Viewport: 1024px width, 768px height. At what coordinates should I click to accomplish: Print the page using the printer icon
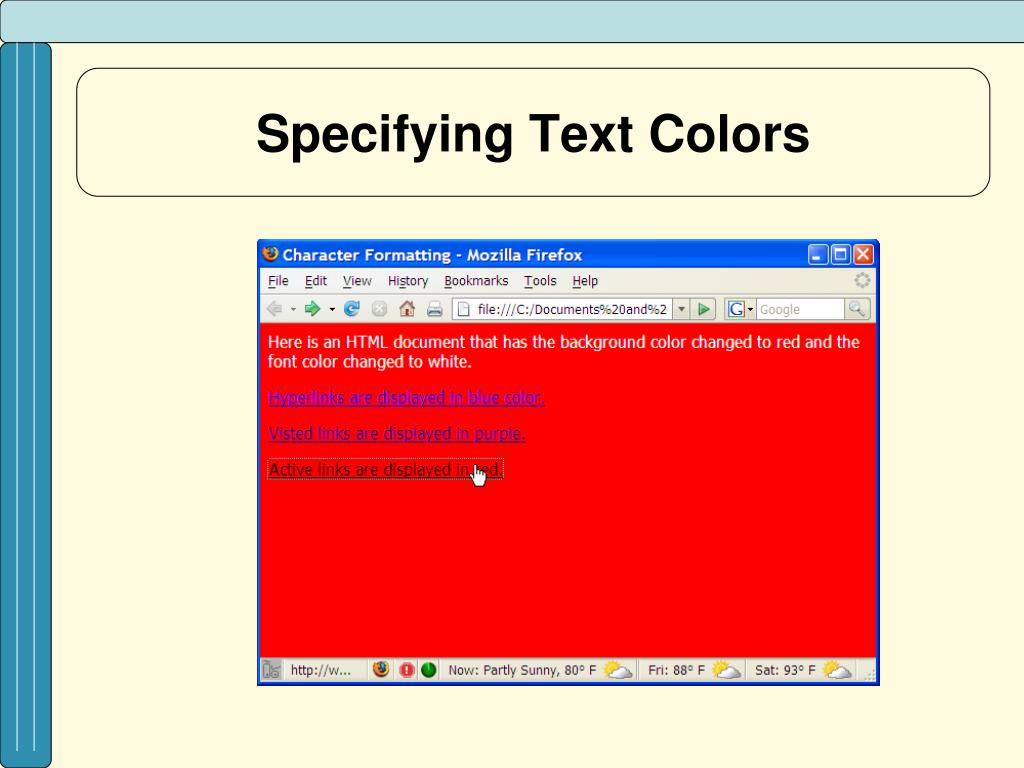(435, 309)
